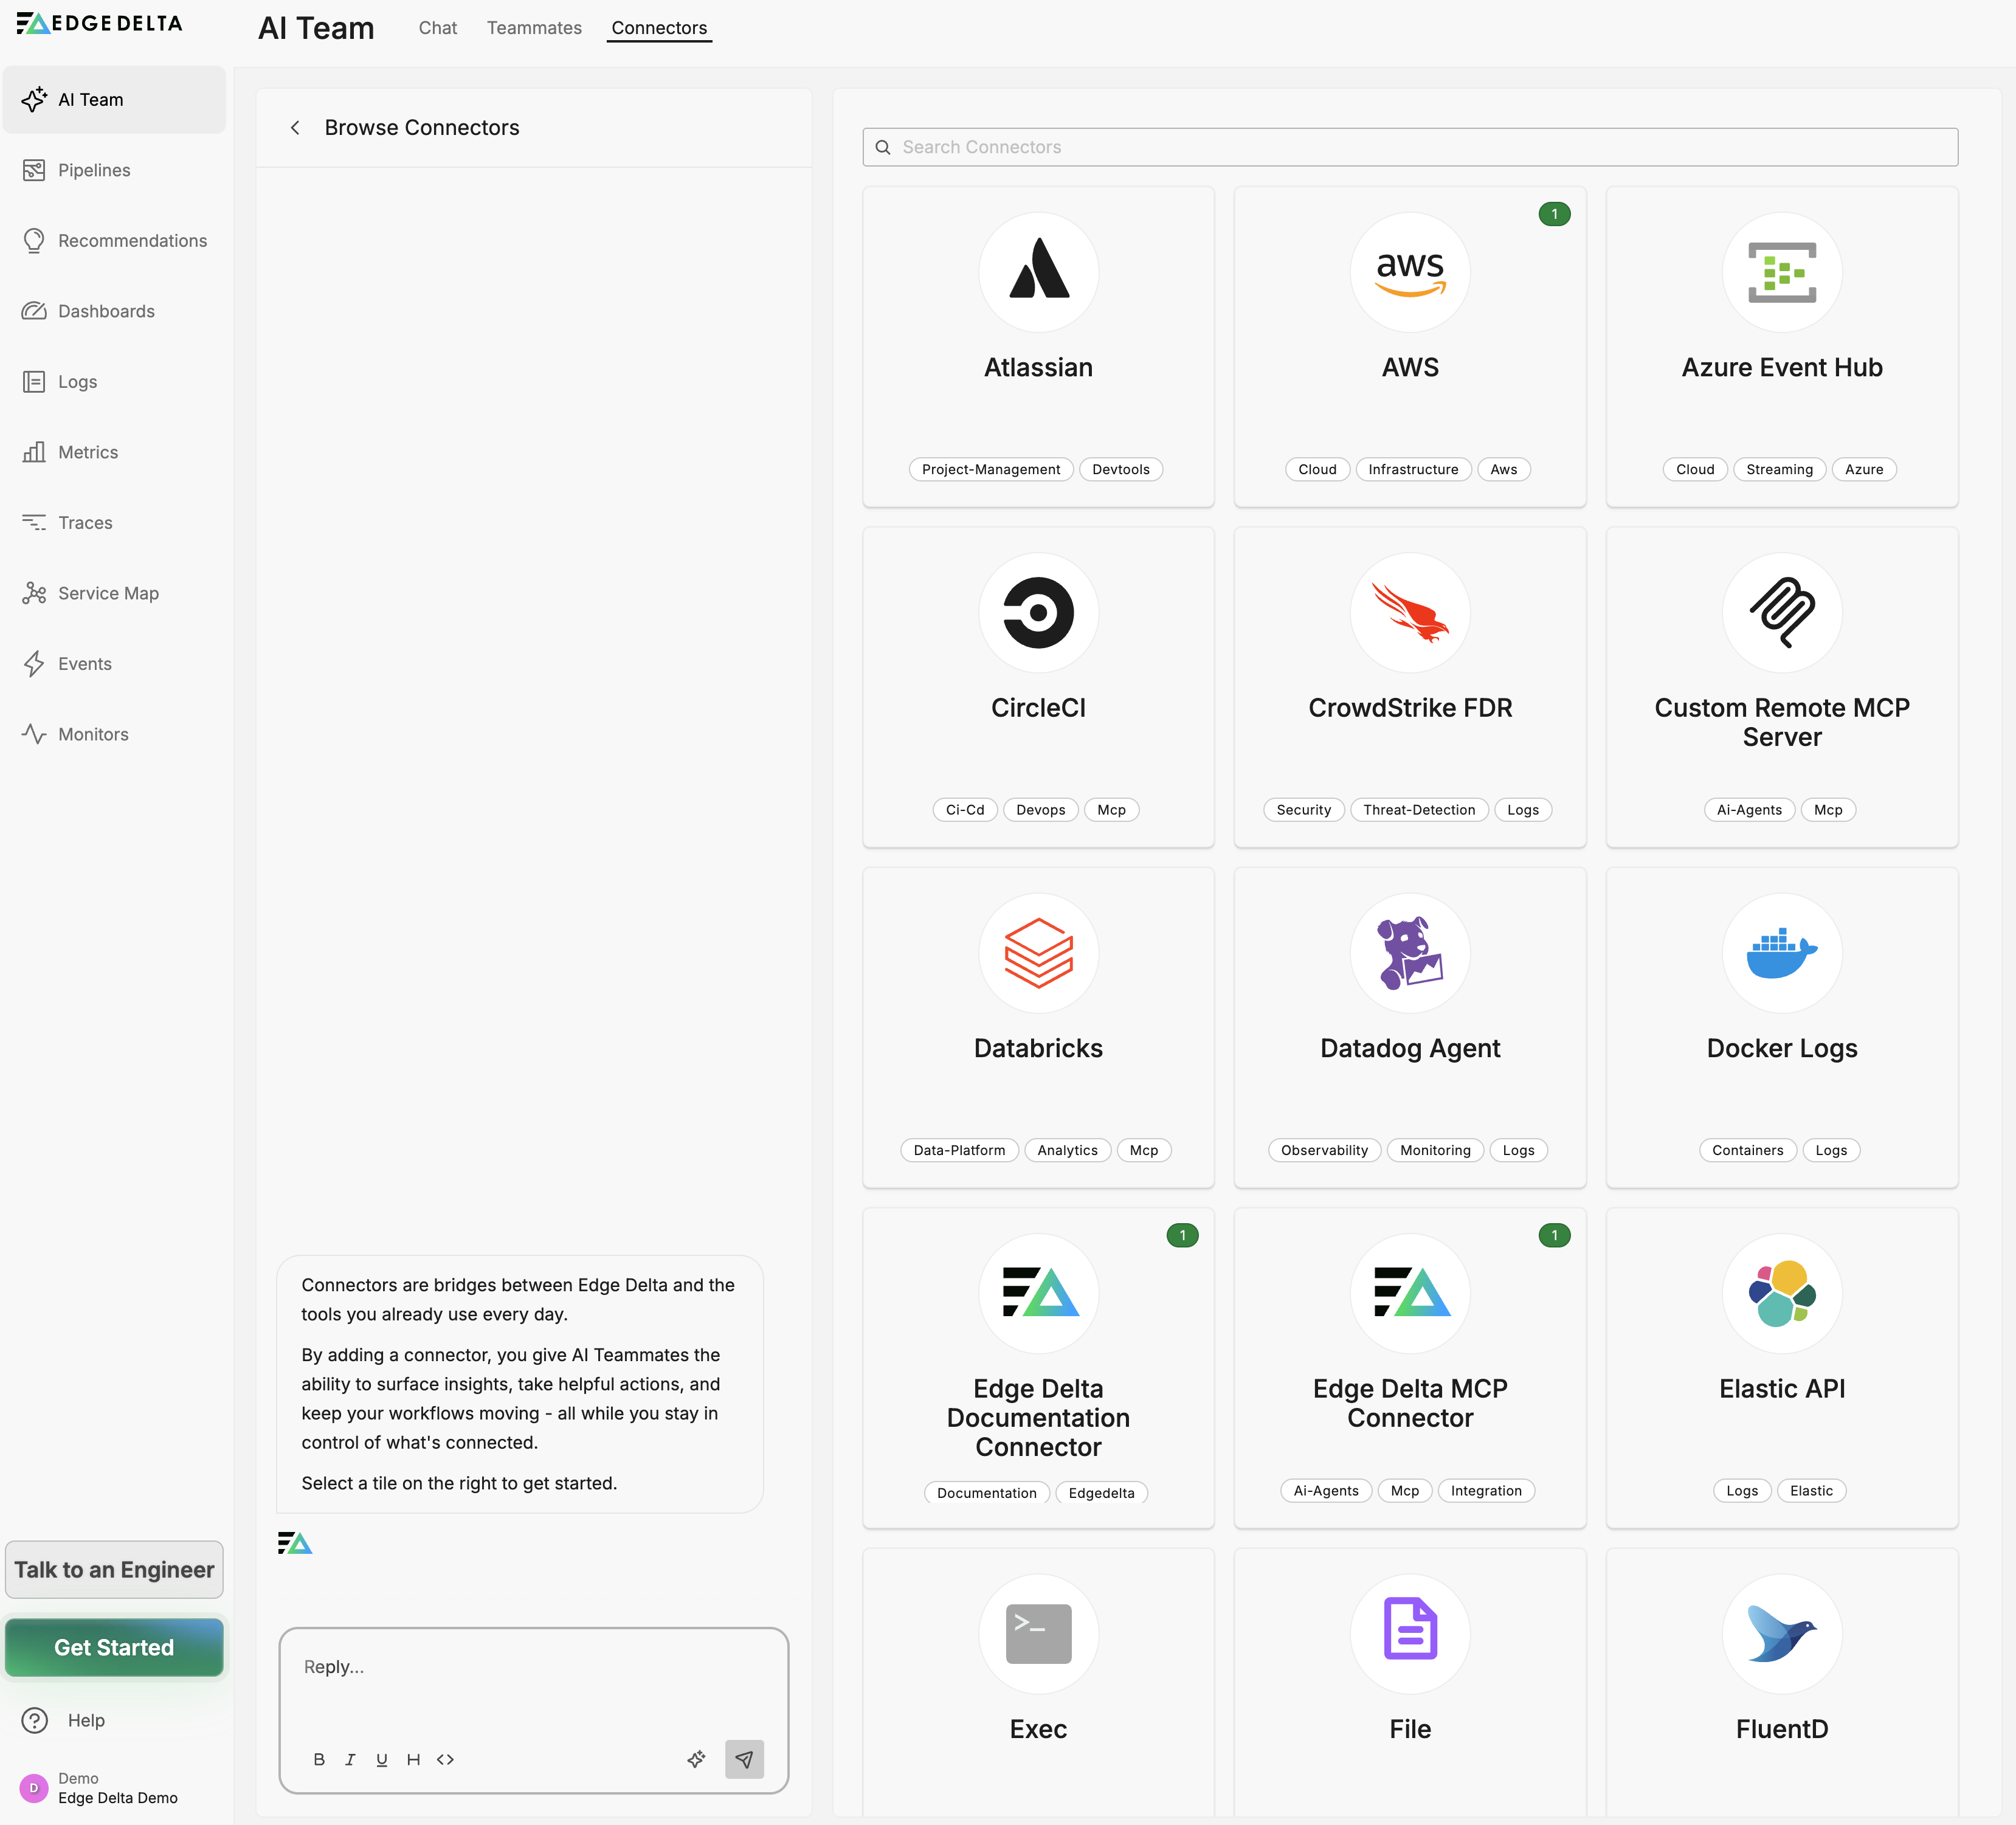Toggle underline formatting in reply editor
This screenshot has height=1825, width=2016.
[381, 1759]
